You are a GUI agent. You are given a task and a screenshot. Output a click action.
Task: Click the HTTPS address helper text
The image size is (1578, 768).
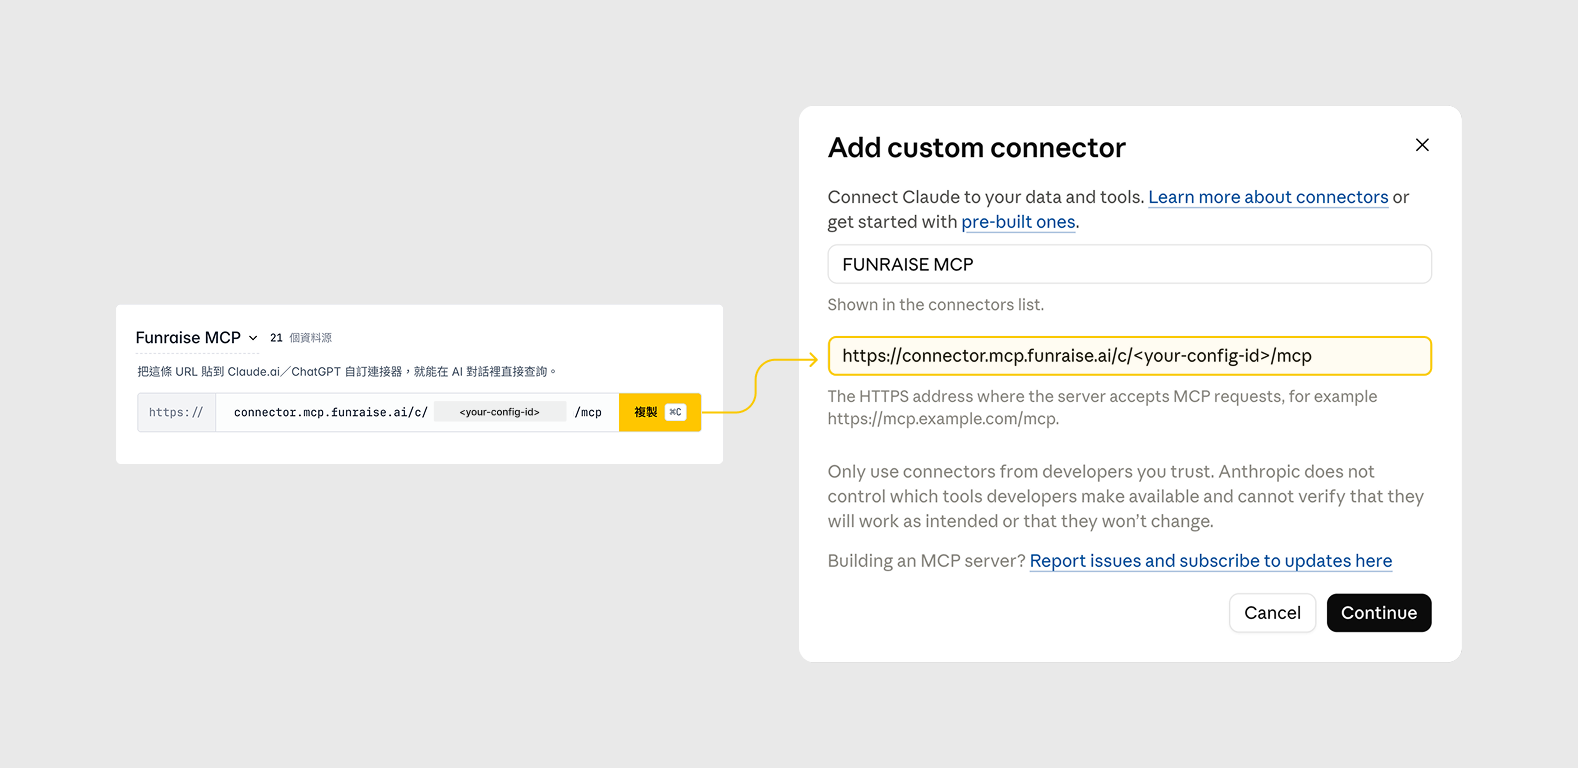pyautogui.click(x=1102, y=407)
